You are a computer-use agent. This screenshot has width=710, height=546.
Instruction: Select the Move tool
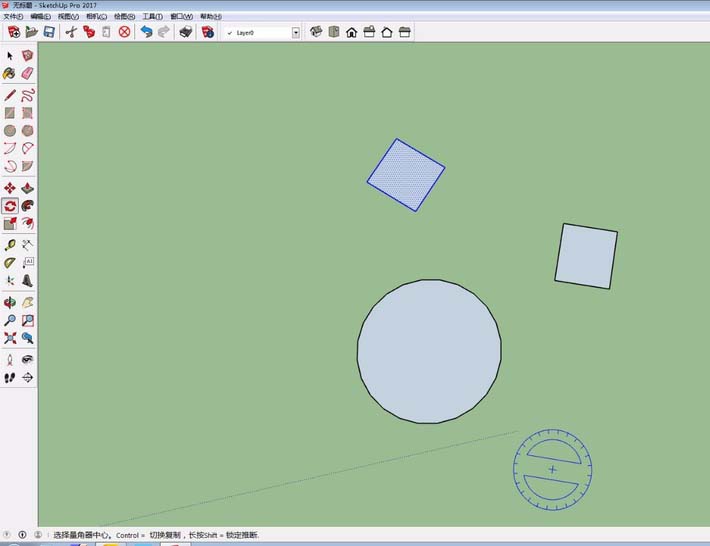point(10,188)
